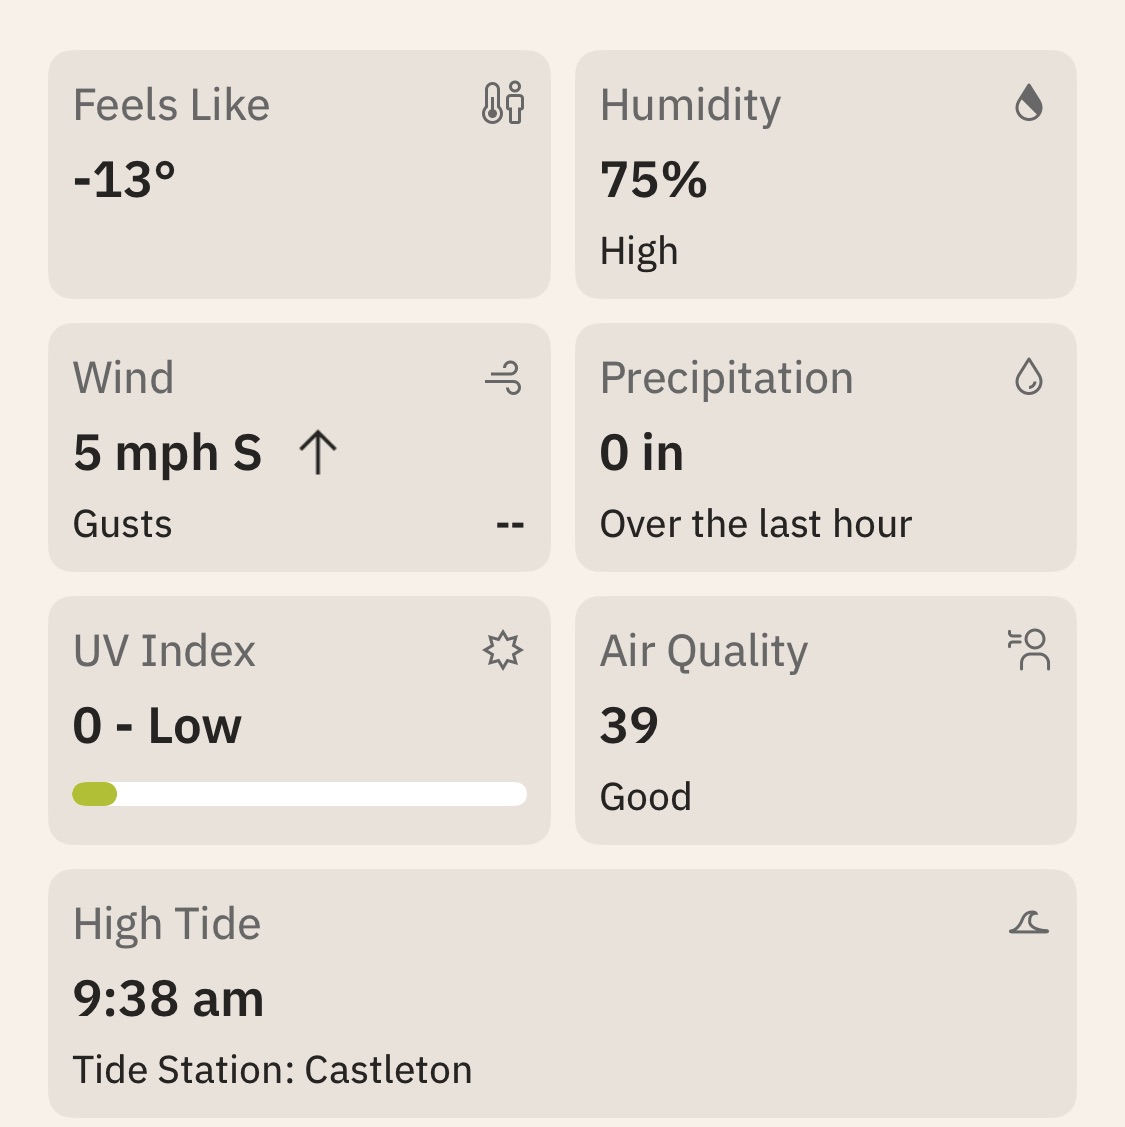Screen dimensions: 1125x1127
Task: Click the Tide Station: Castleton text
Action: (x=272, y=1070)
